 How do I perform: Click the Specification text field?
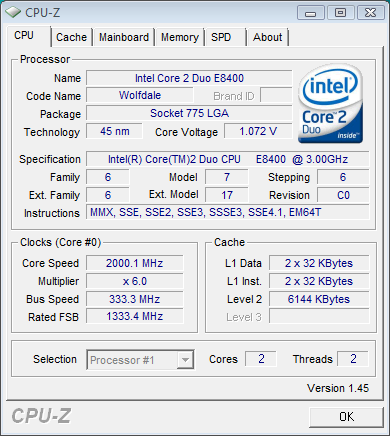click(x=228, y=159)
